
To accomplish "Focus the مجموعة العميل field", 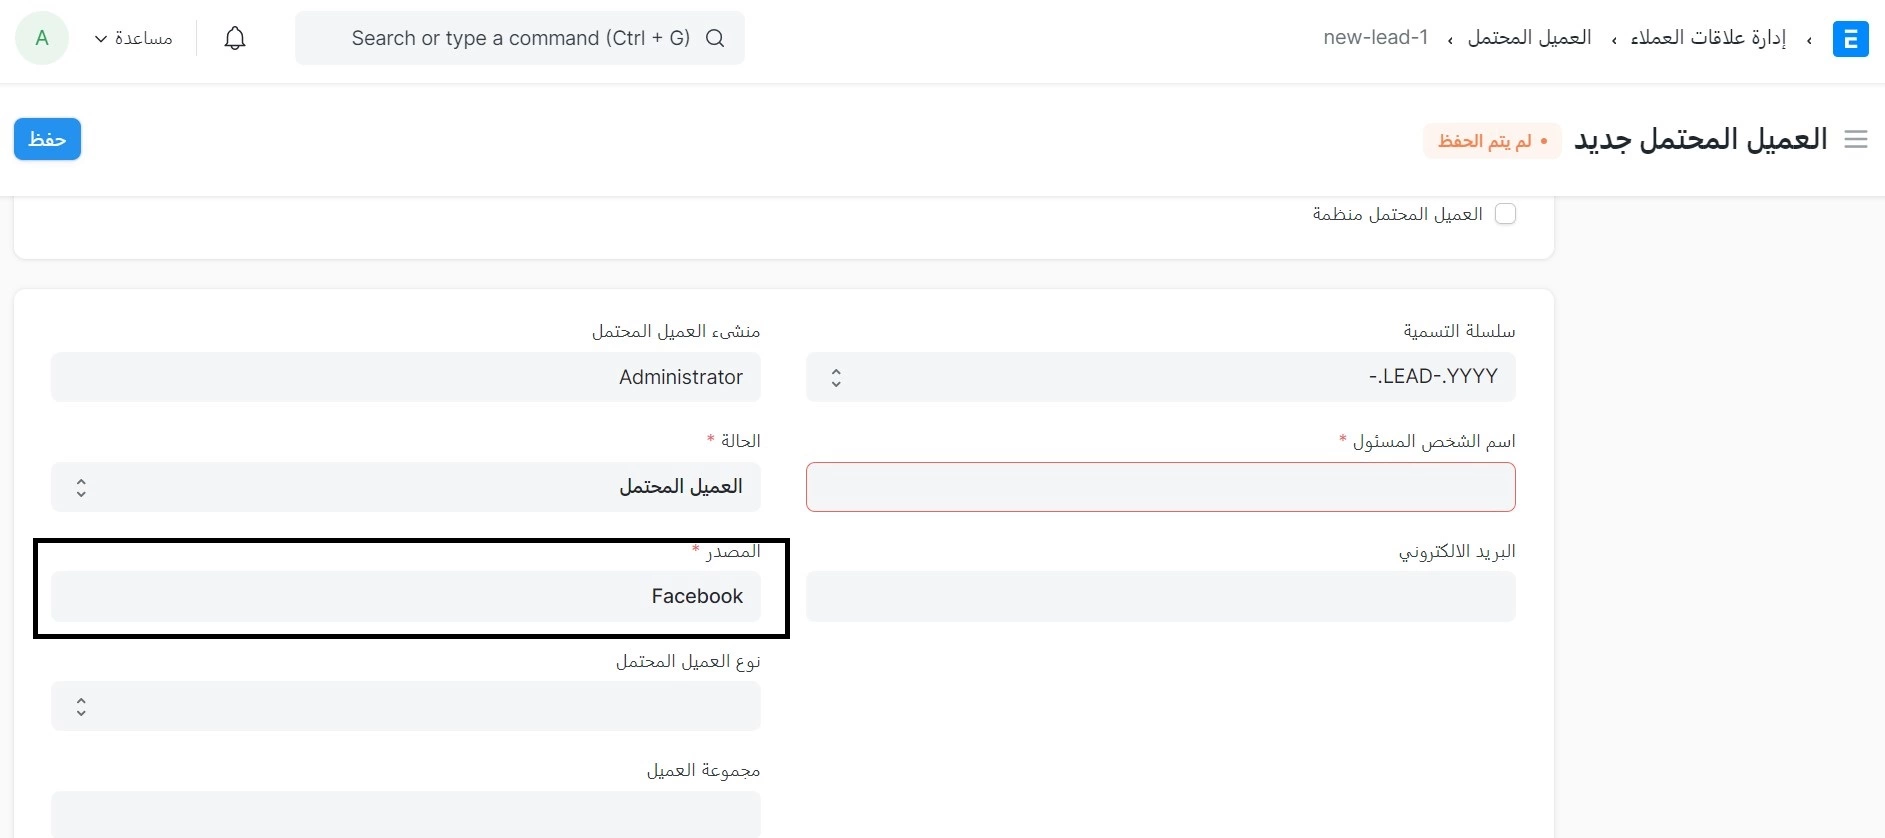I will click(406, 814).
